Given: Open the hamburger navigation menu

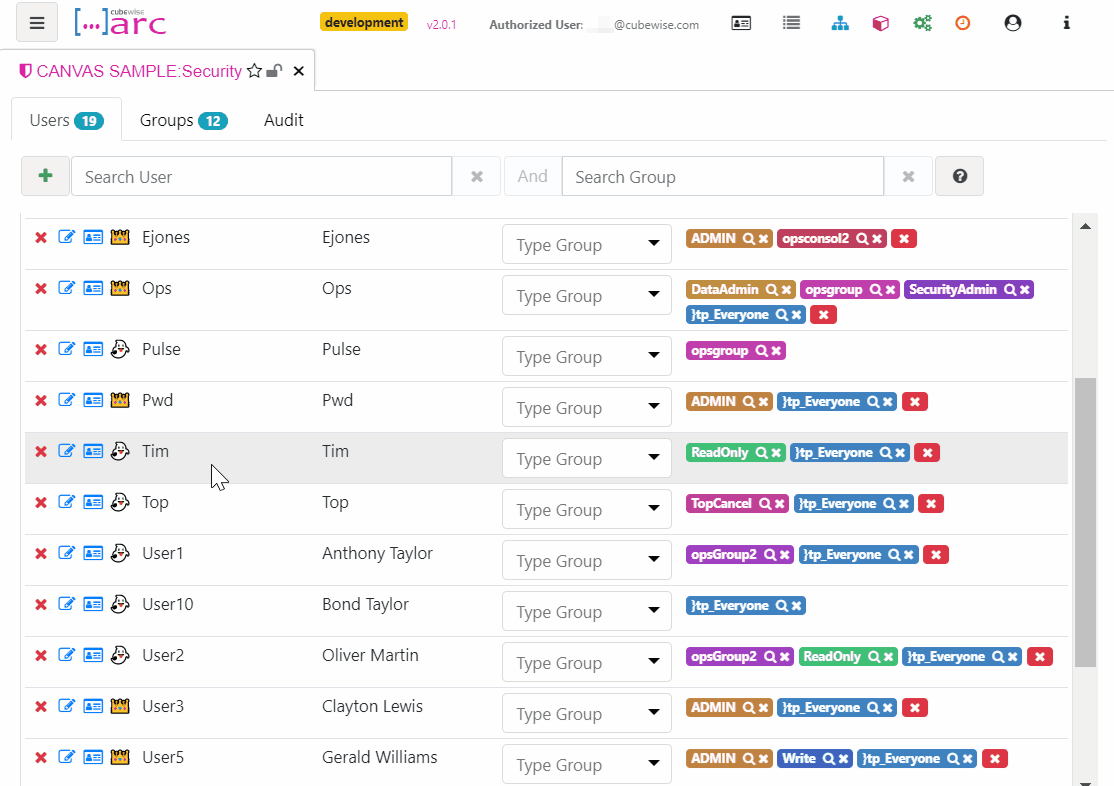Looking at the screenshot, I should coord(37,23).
